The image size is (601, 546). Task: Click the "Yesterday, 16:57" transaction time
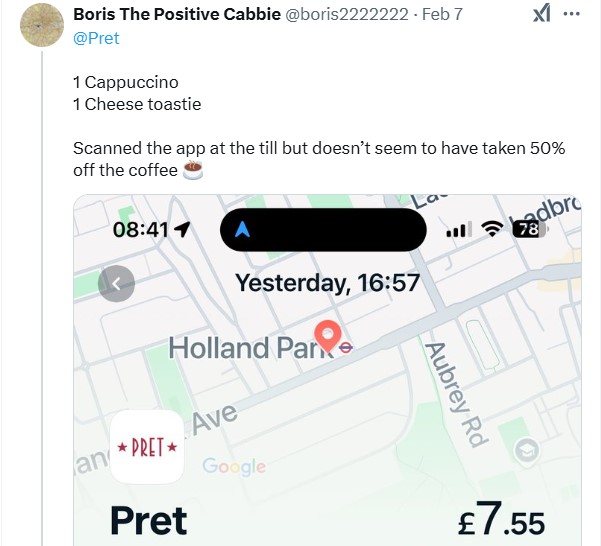327,283
